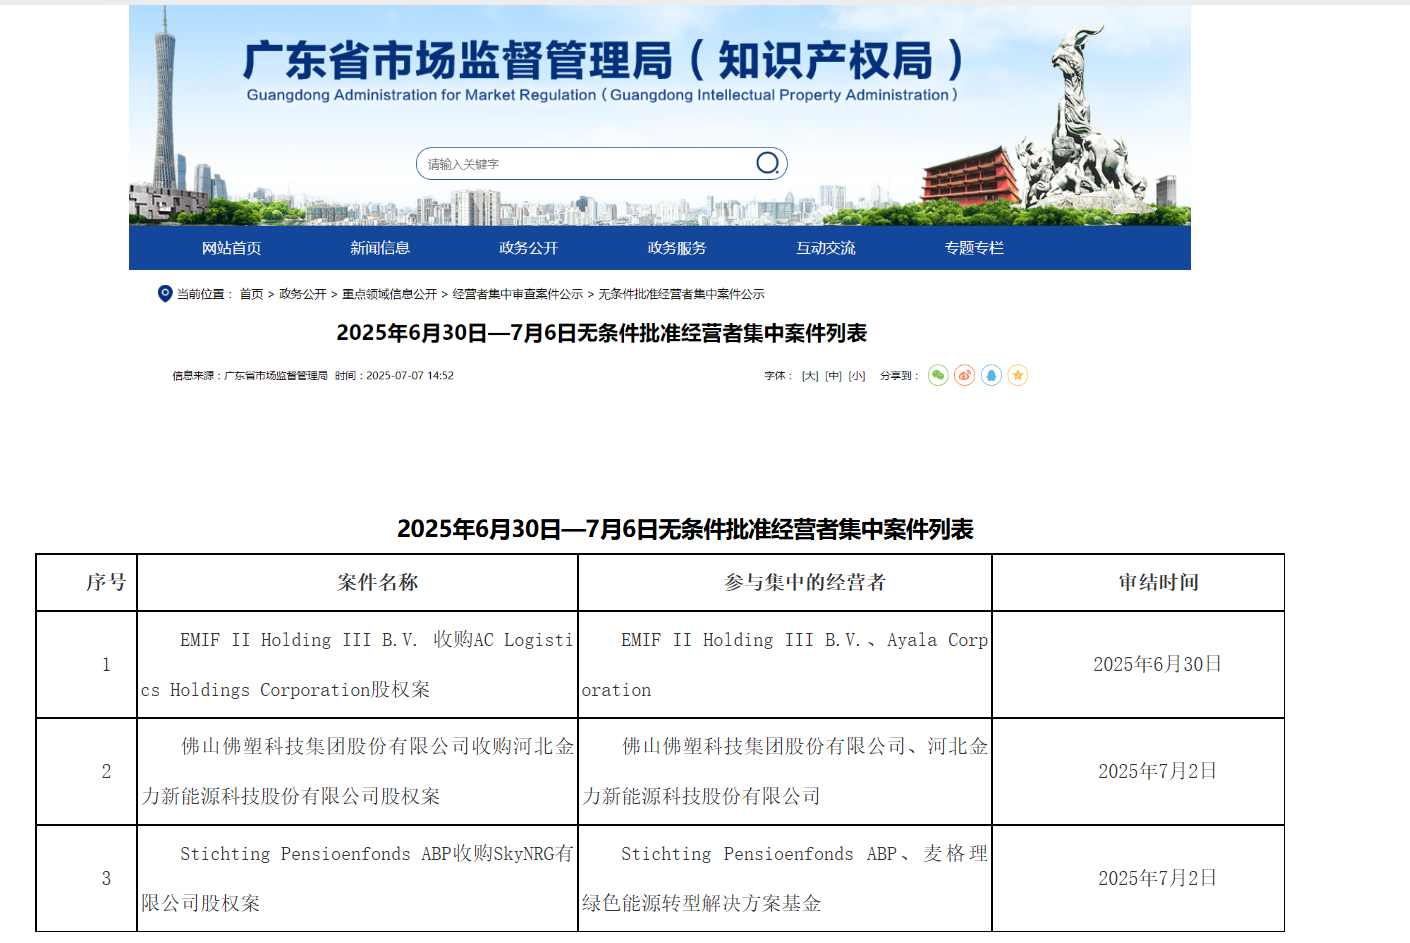Click the article heading above the source line

pyautogui.click(x=601, y=333)
